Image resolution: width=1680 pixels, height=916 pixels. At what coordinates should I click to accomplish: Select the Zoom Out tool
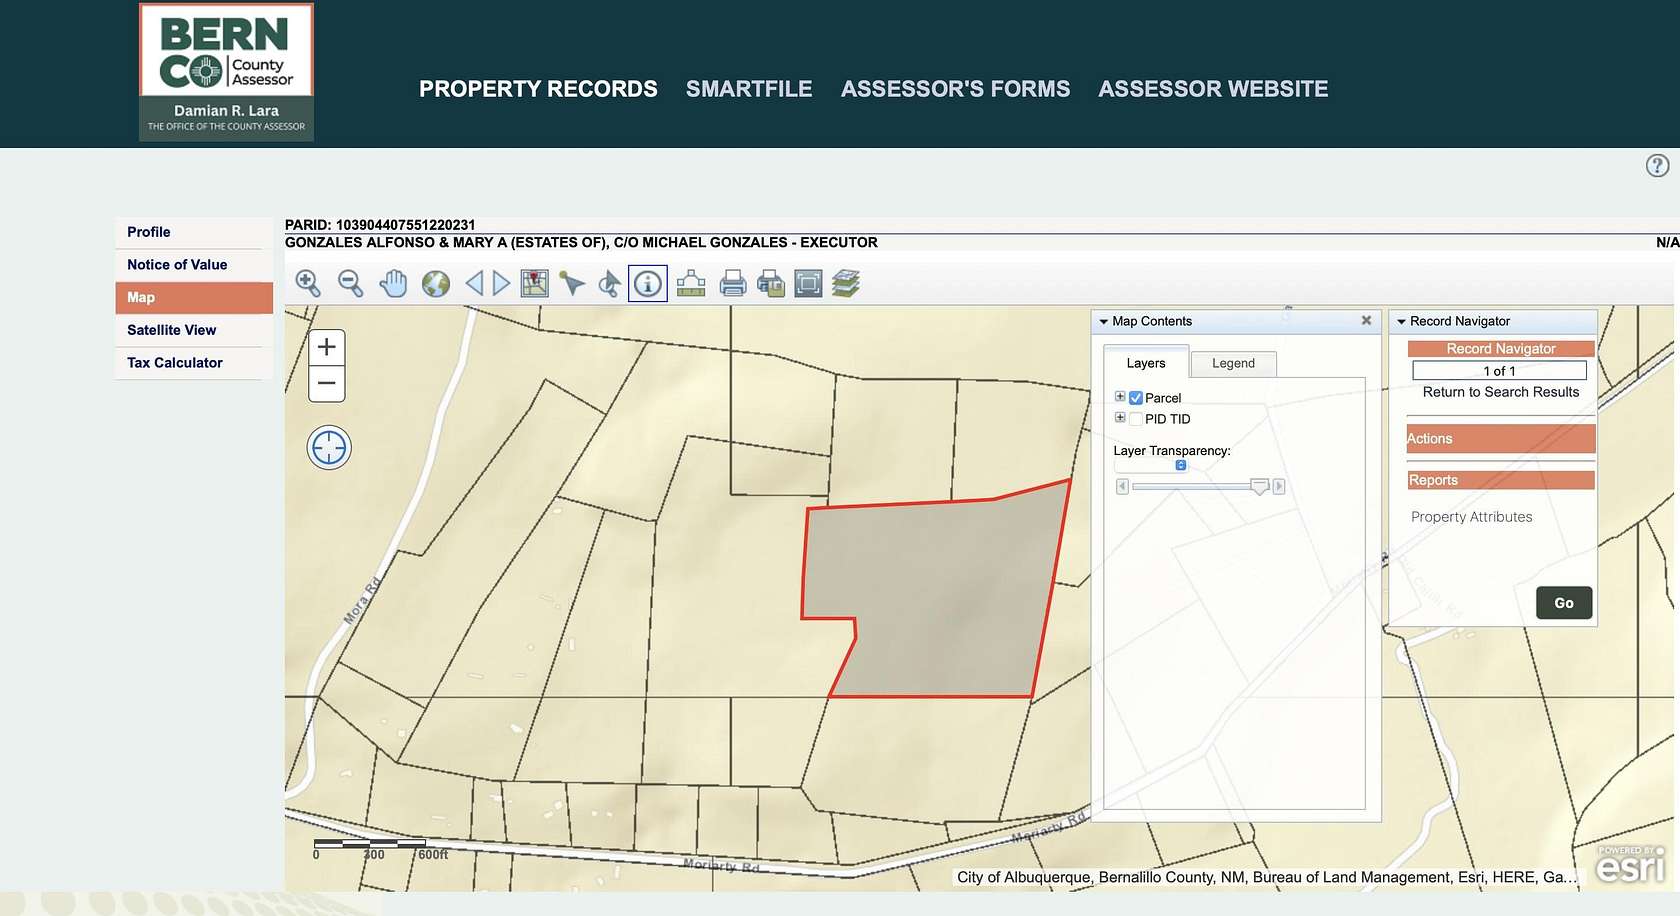(348, 283)
